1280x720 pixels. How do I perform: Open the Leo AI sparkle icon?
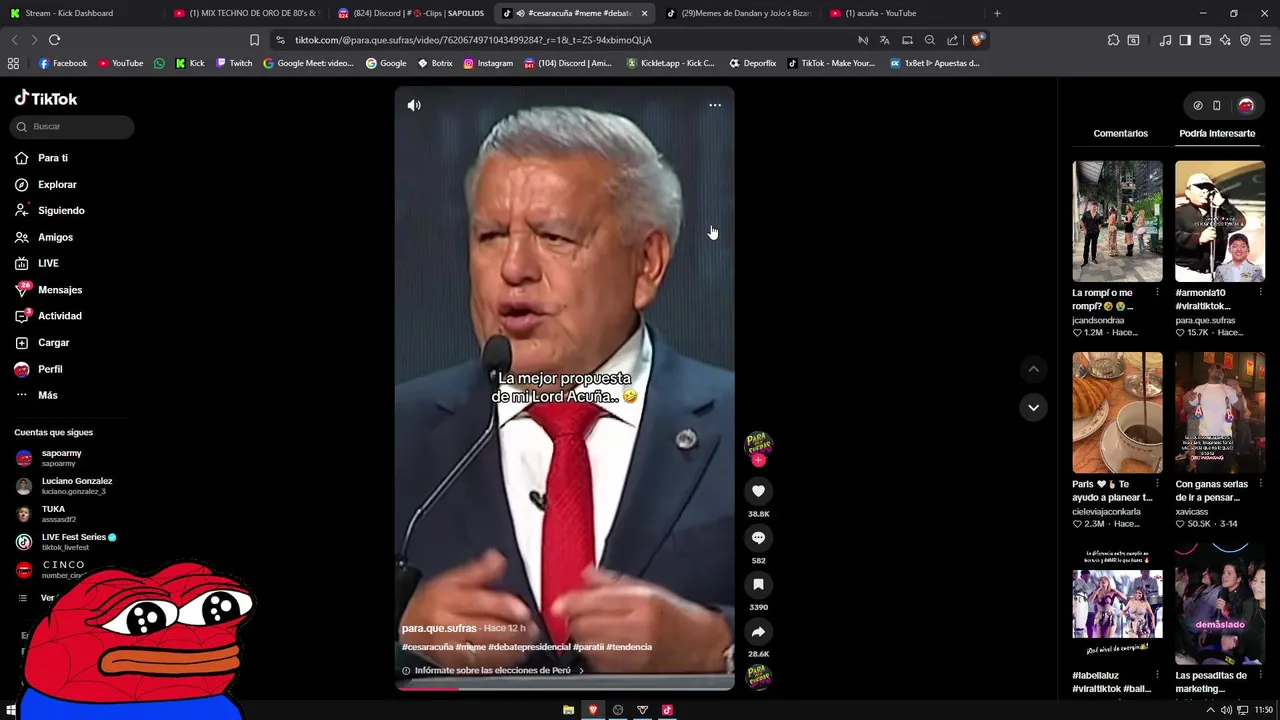pyautogui.click(x=1225, y=40)
